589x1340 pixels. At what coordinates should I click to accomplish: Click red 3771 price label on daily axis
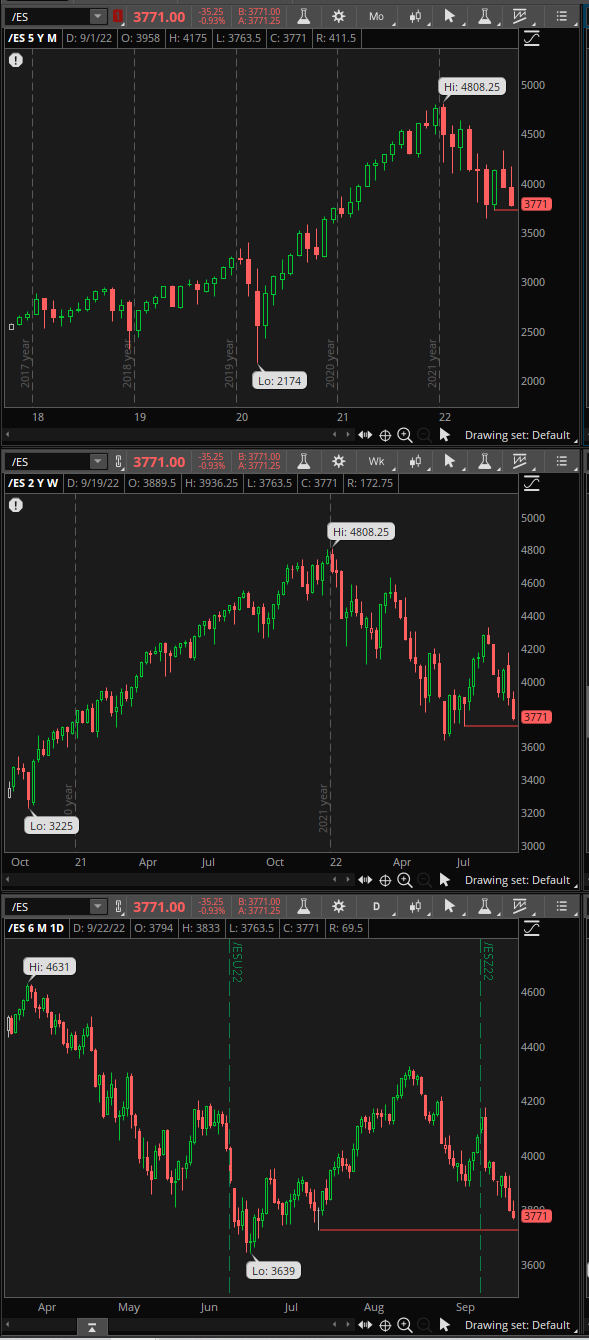coord(537,1216)
